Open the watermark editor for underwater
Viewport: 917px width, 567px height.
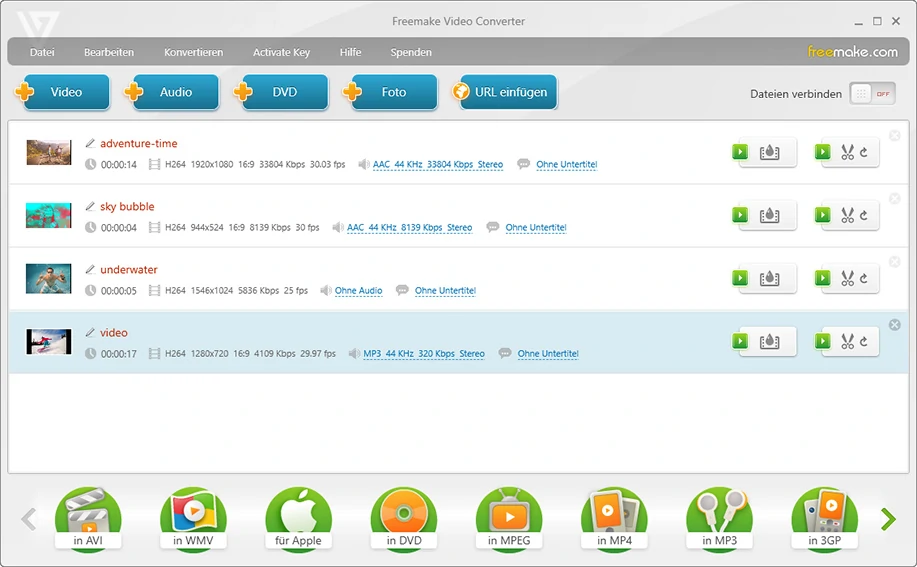tap(769, 279)
